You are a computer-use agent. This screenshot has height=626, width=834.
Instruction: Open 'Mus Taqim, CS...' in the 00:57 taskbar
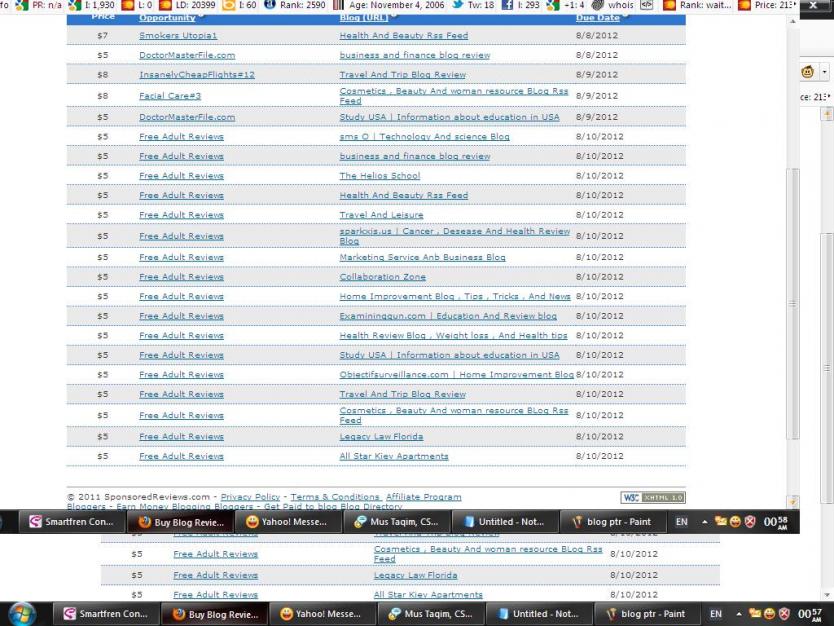click(x=430, y=614)
